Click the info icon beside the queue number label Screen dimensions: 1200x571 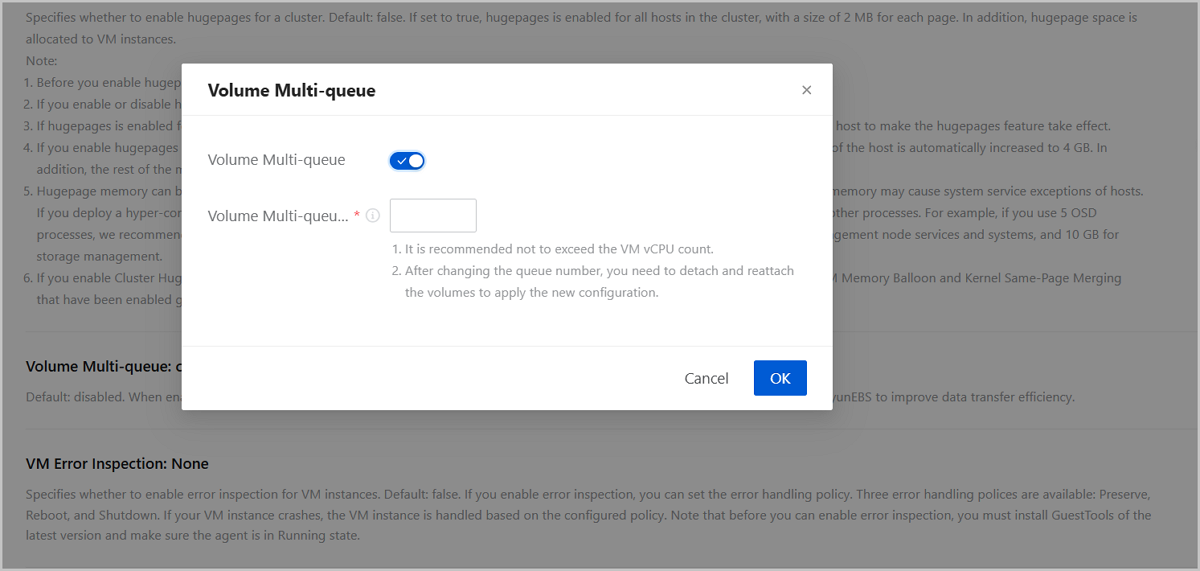tap(373, 216)
